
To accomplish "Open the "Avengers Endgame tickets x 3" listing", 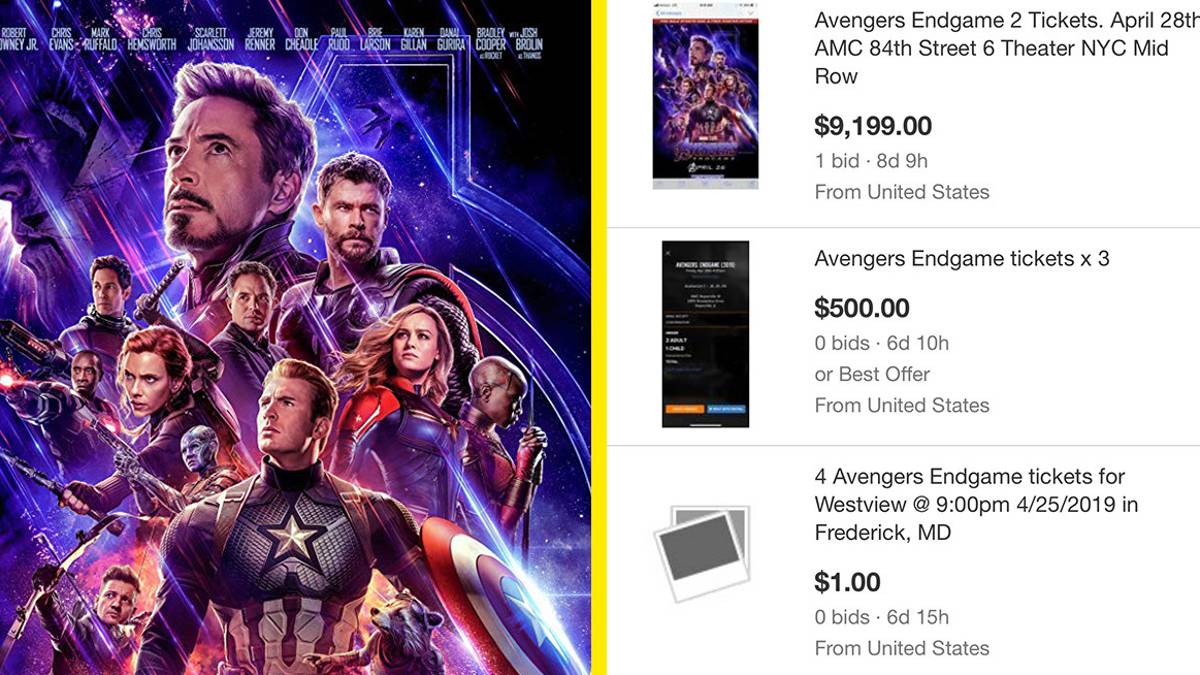I will [x=962, y=258].
